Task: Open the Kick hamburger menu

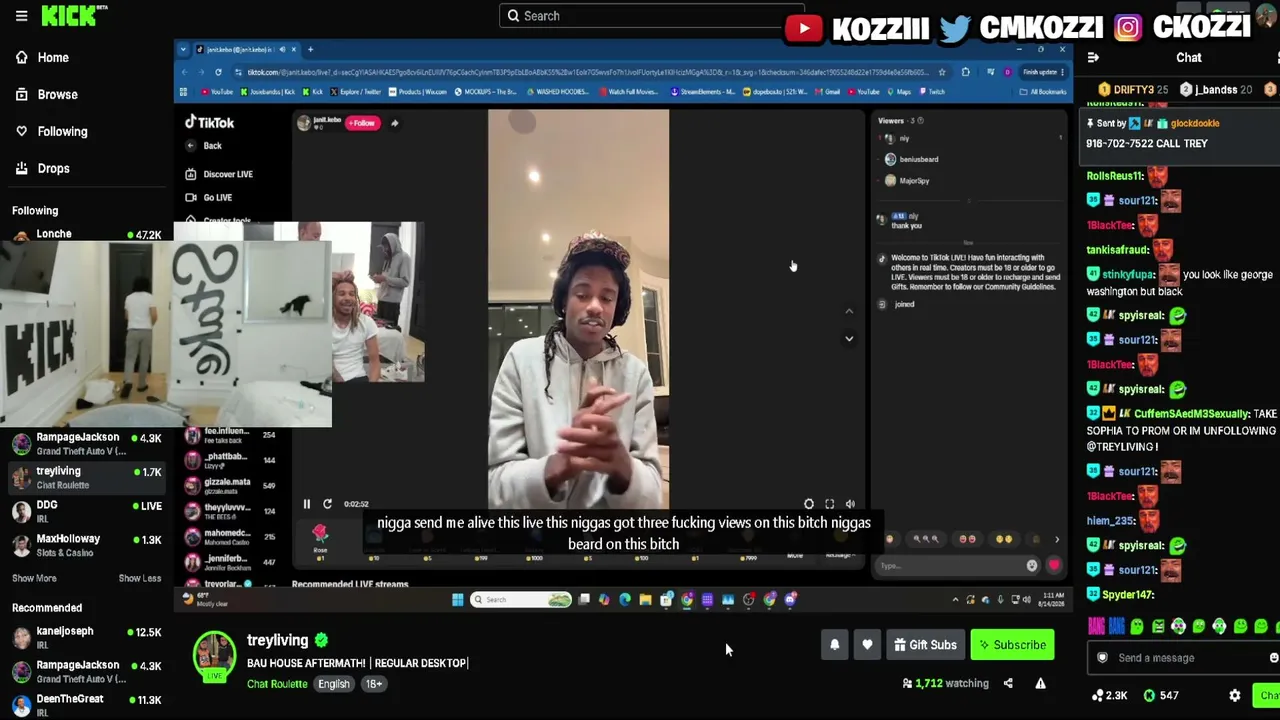Action: [21, 16]
